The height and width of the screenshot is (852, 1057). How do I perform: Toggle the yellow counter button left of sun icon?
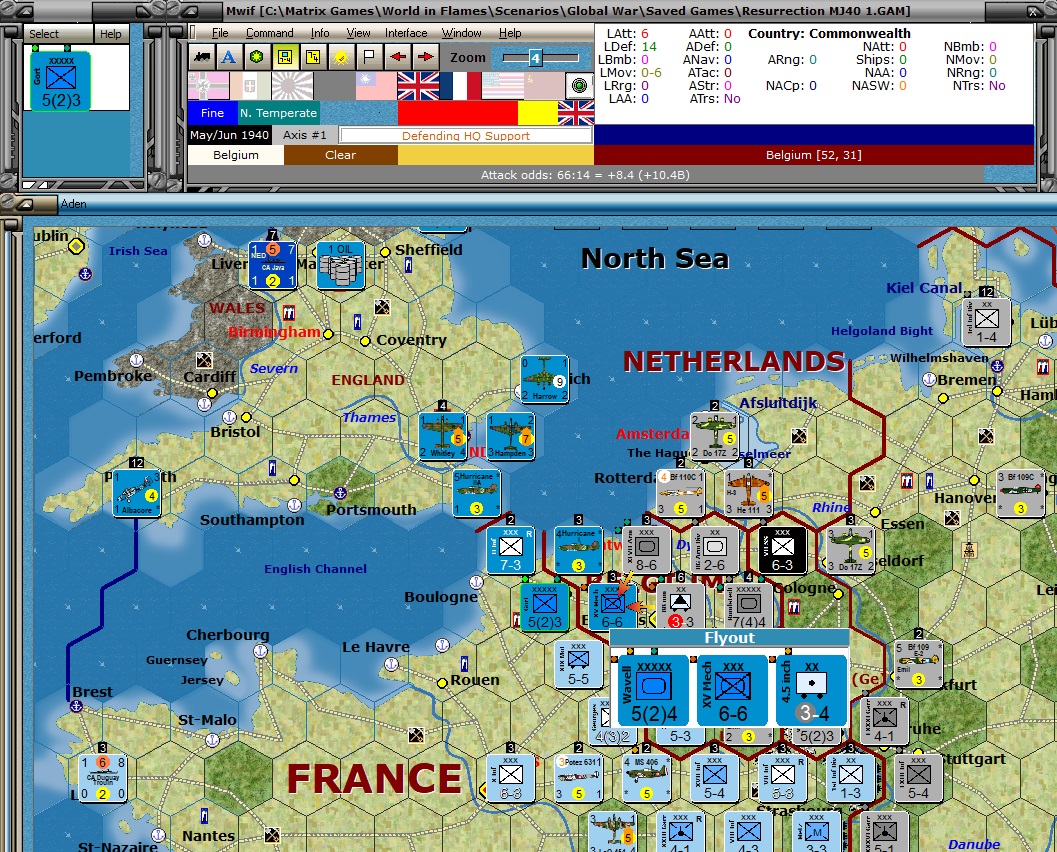point(313,57)
